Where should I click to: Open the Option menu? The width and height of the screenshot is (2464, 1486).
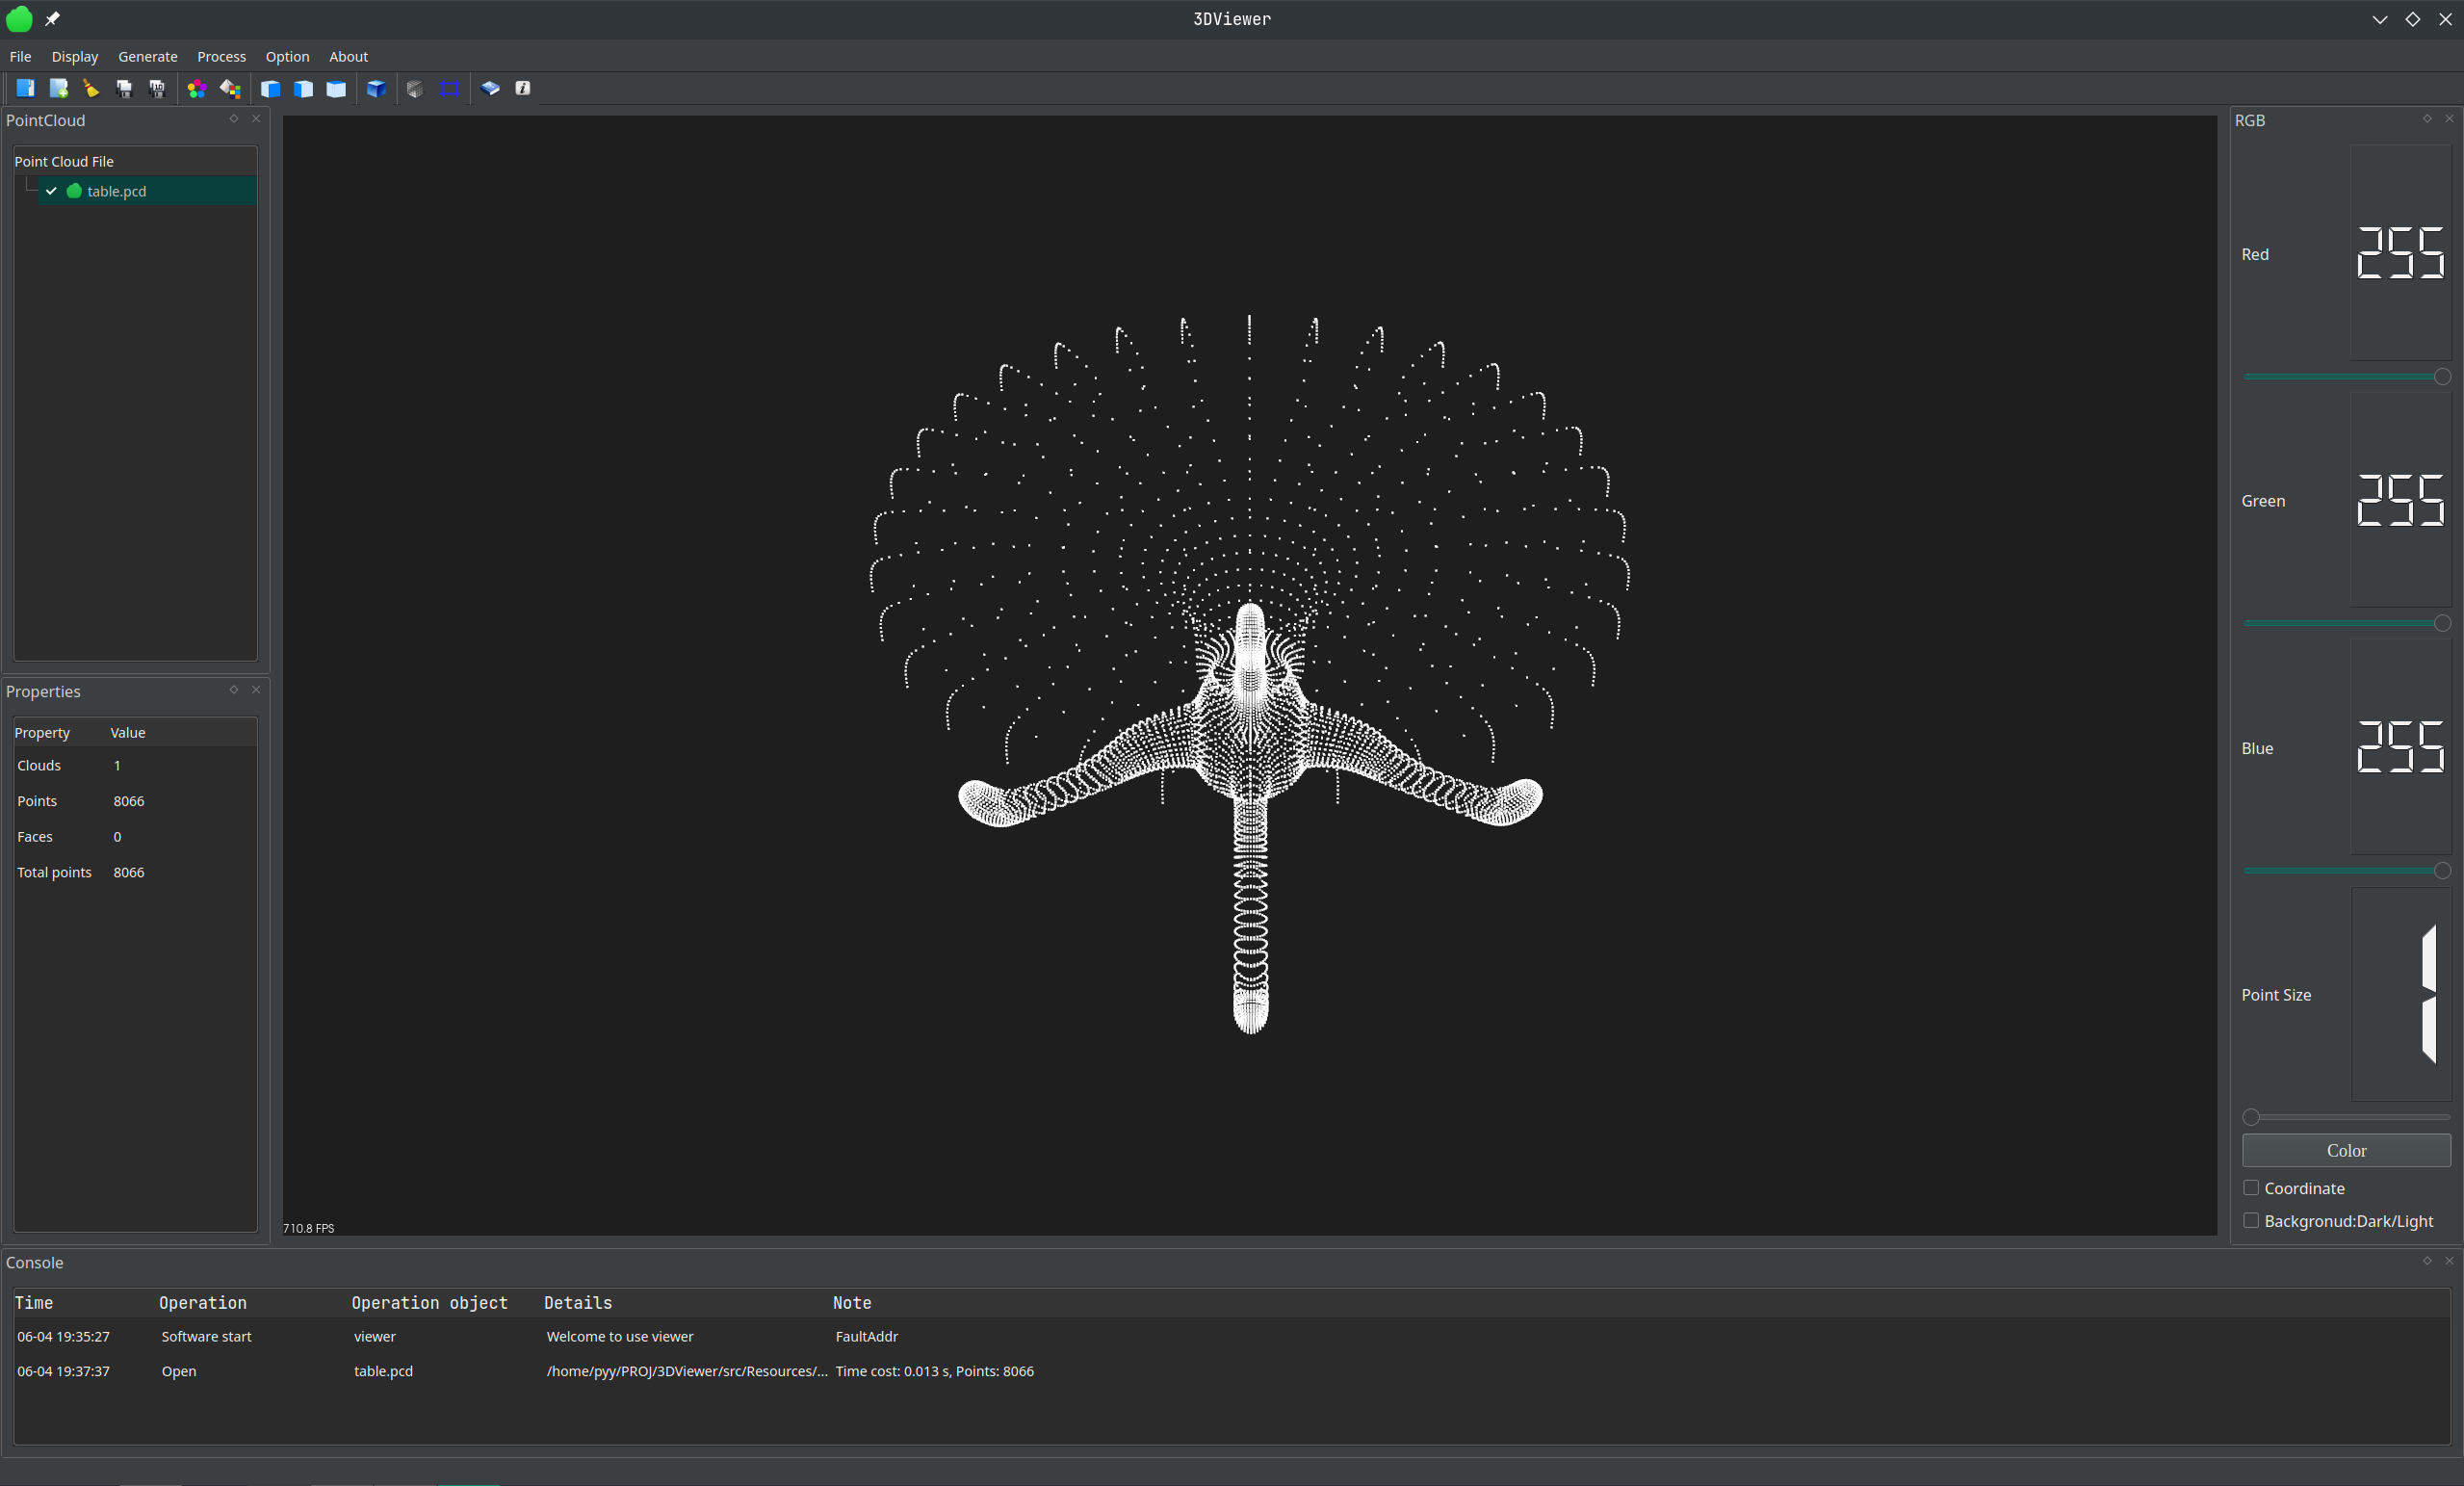point(287,57)
